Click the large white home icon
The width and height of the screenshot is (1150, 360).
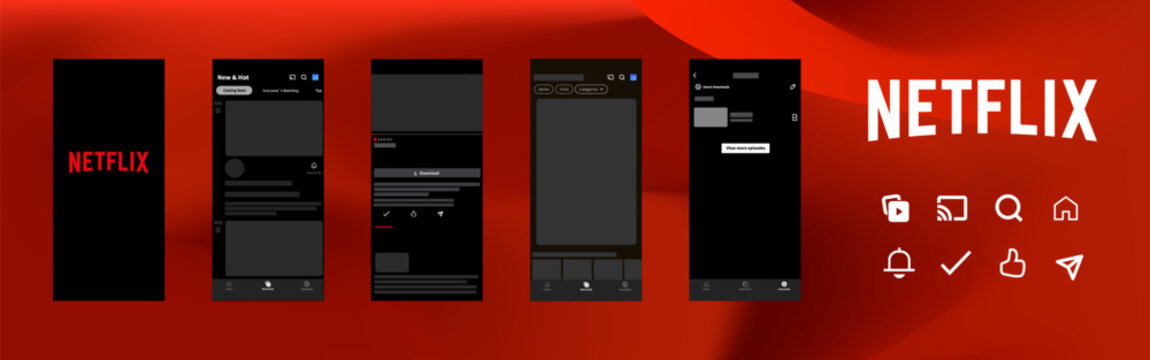pos(1066,208)
